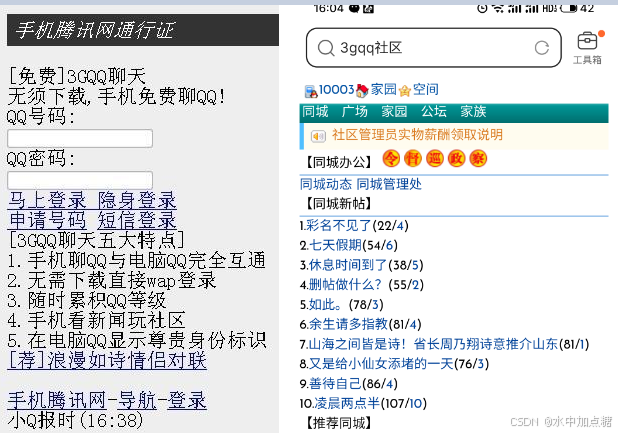The height and width of the screenshot is (433, 618).
Task: Click the search magnifier icon
Action: pos(326,48)
